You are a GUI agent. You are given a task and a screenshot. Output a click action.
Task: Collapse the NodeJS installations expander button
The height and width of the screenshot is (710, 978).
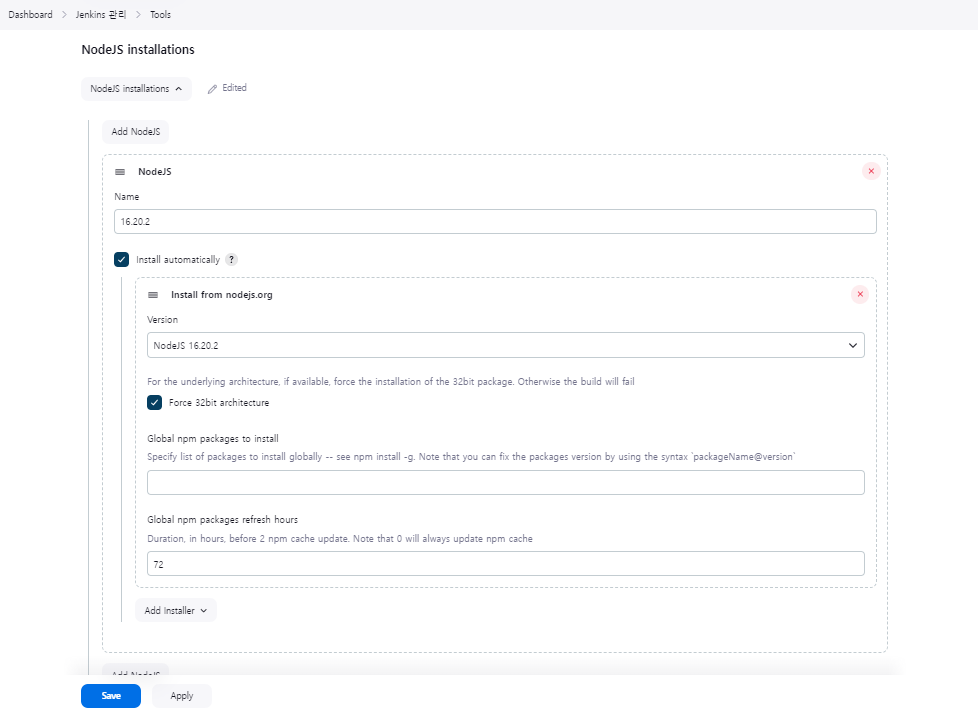[x=136, y=89]
